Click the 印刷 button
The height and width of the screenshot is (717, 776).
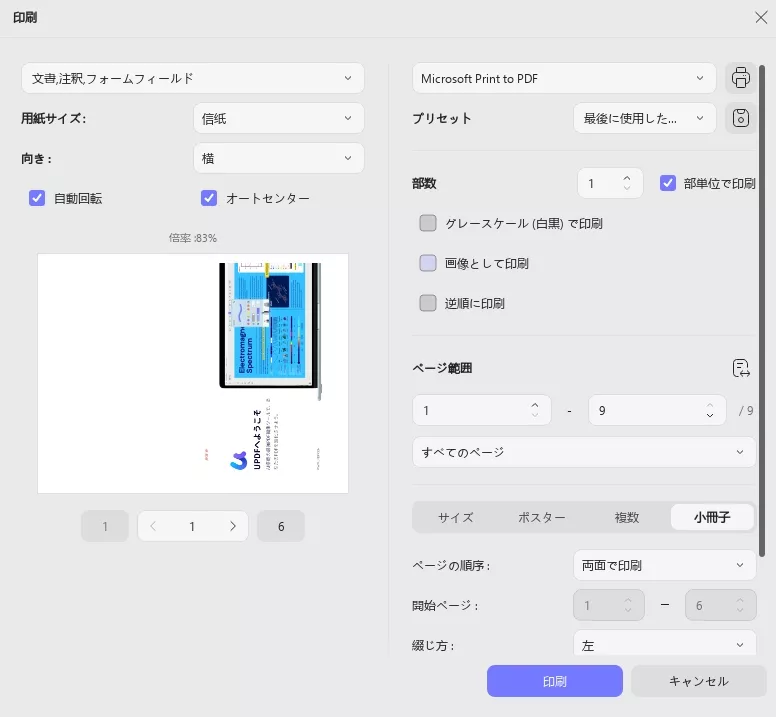pyautogui.click(x=555, y=681)
